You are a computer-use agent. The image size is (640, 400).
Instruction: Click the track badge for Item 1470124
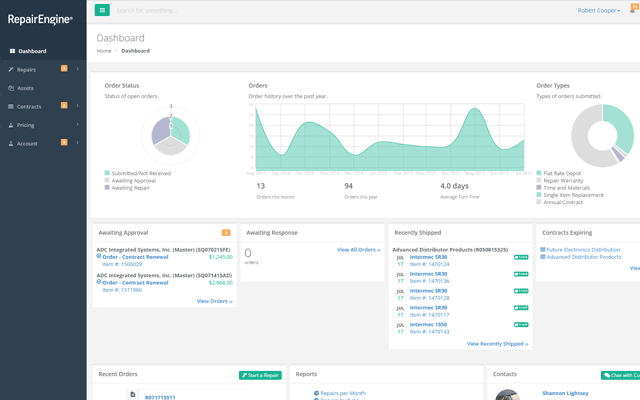coord(521,257)
